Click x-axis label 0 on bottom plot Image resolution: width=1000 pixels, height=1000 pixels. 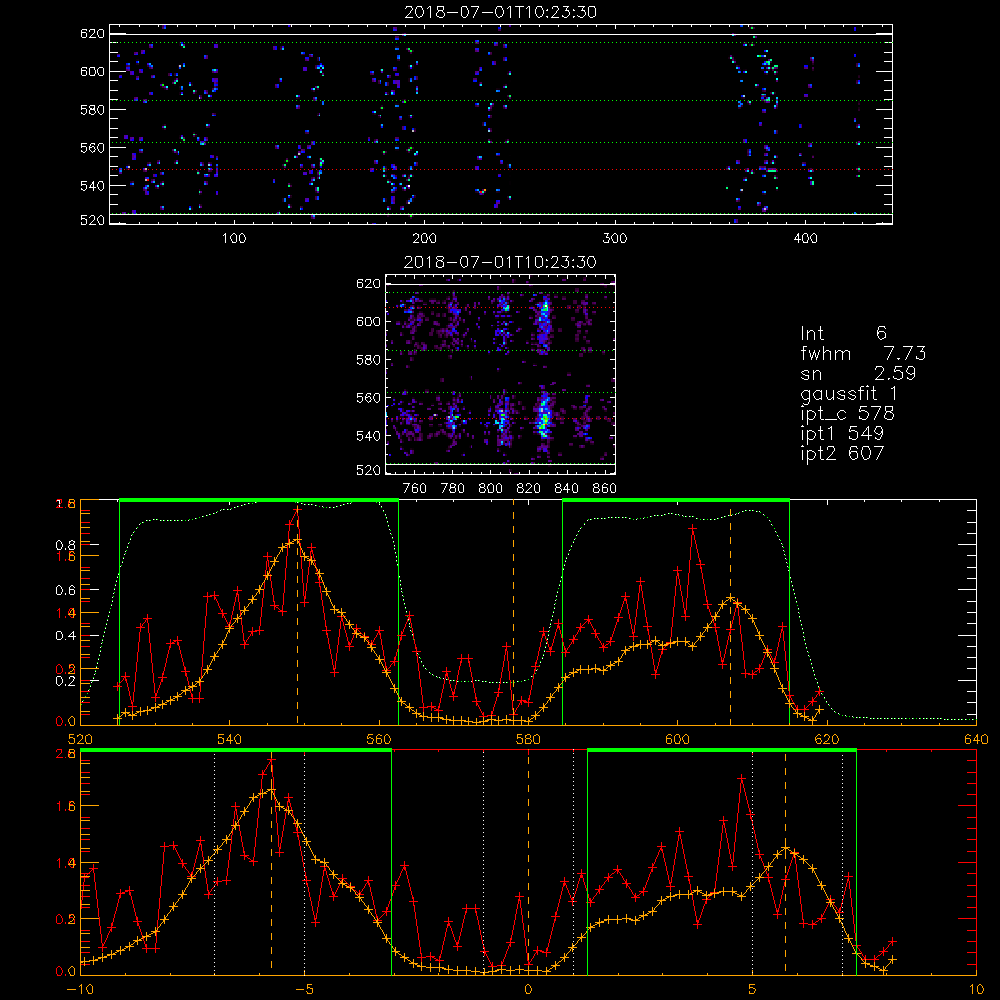click(x=528, y=990)
